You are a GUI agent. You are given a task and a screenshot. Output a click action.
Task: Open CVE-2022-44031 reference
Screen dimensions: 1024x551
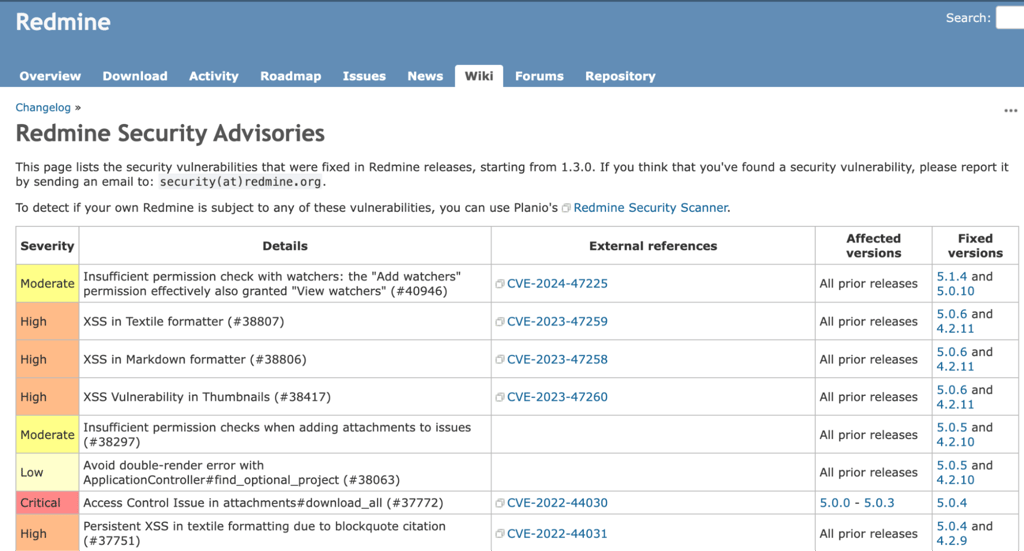click(x=557, y=533)
